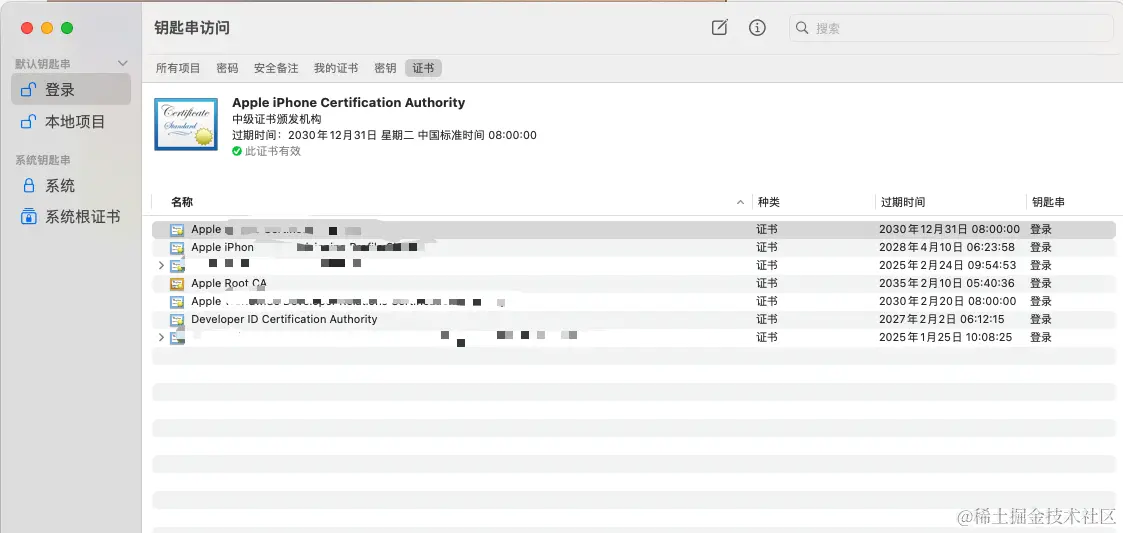Click the date 2025年2月24日 09:54:53 cell
The width and height of the screenshot is (1123, 533).
[948, 265]
